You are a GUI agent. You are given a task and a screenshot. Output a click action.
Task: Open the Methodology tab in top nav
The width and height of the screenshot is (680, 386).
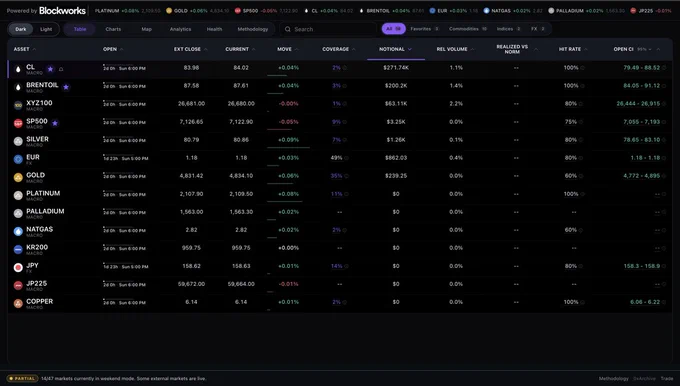(x=253, y=29)
